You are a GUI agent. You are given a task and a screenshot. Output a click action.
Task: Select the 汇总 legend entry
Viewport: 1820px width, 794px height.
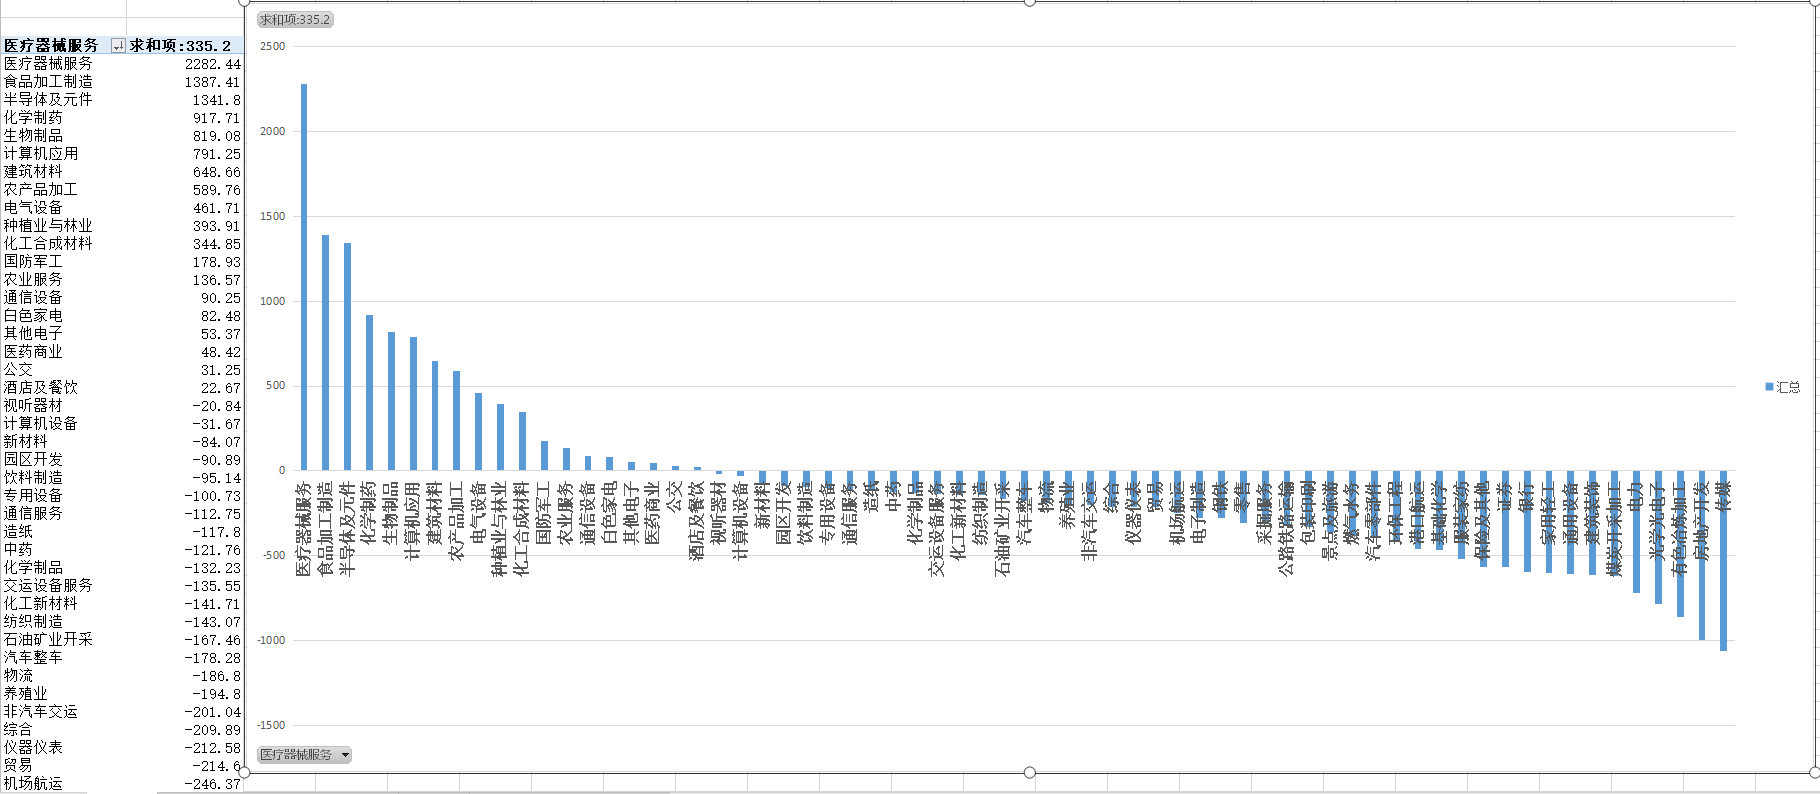click(x=1788, y=387)
